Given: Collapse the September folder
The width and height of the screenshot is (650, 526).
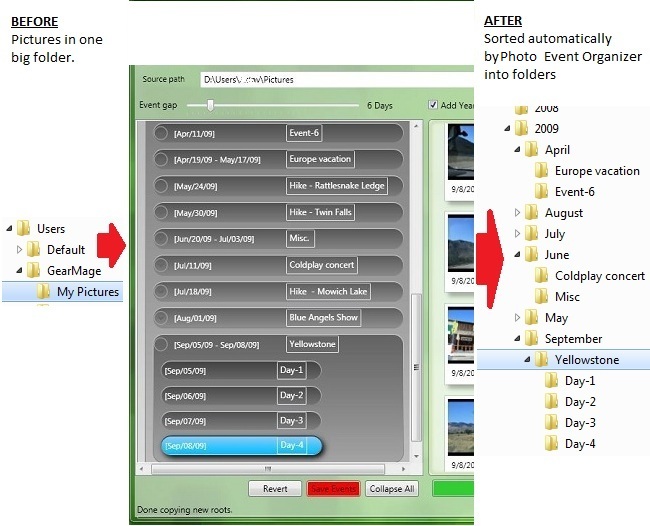Looking at the screenshot, I should click(517, 339).
